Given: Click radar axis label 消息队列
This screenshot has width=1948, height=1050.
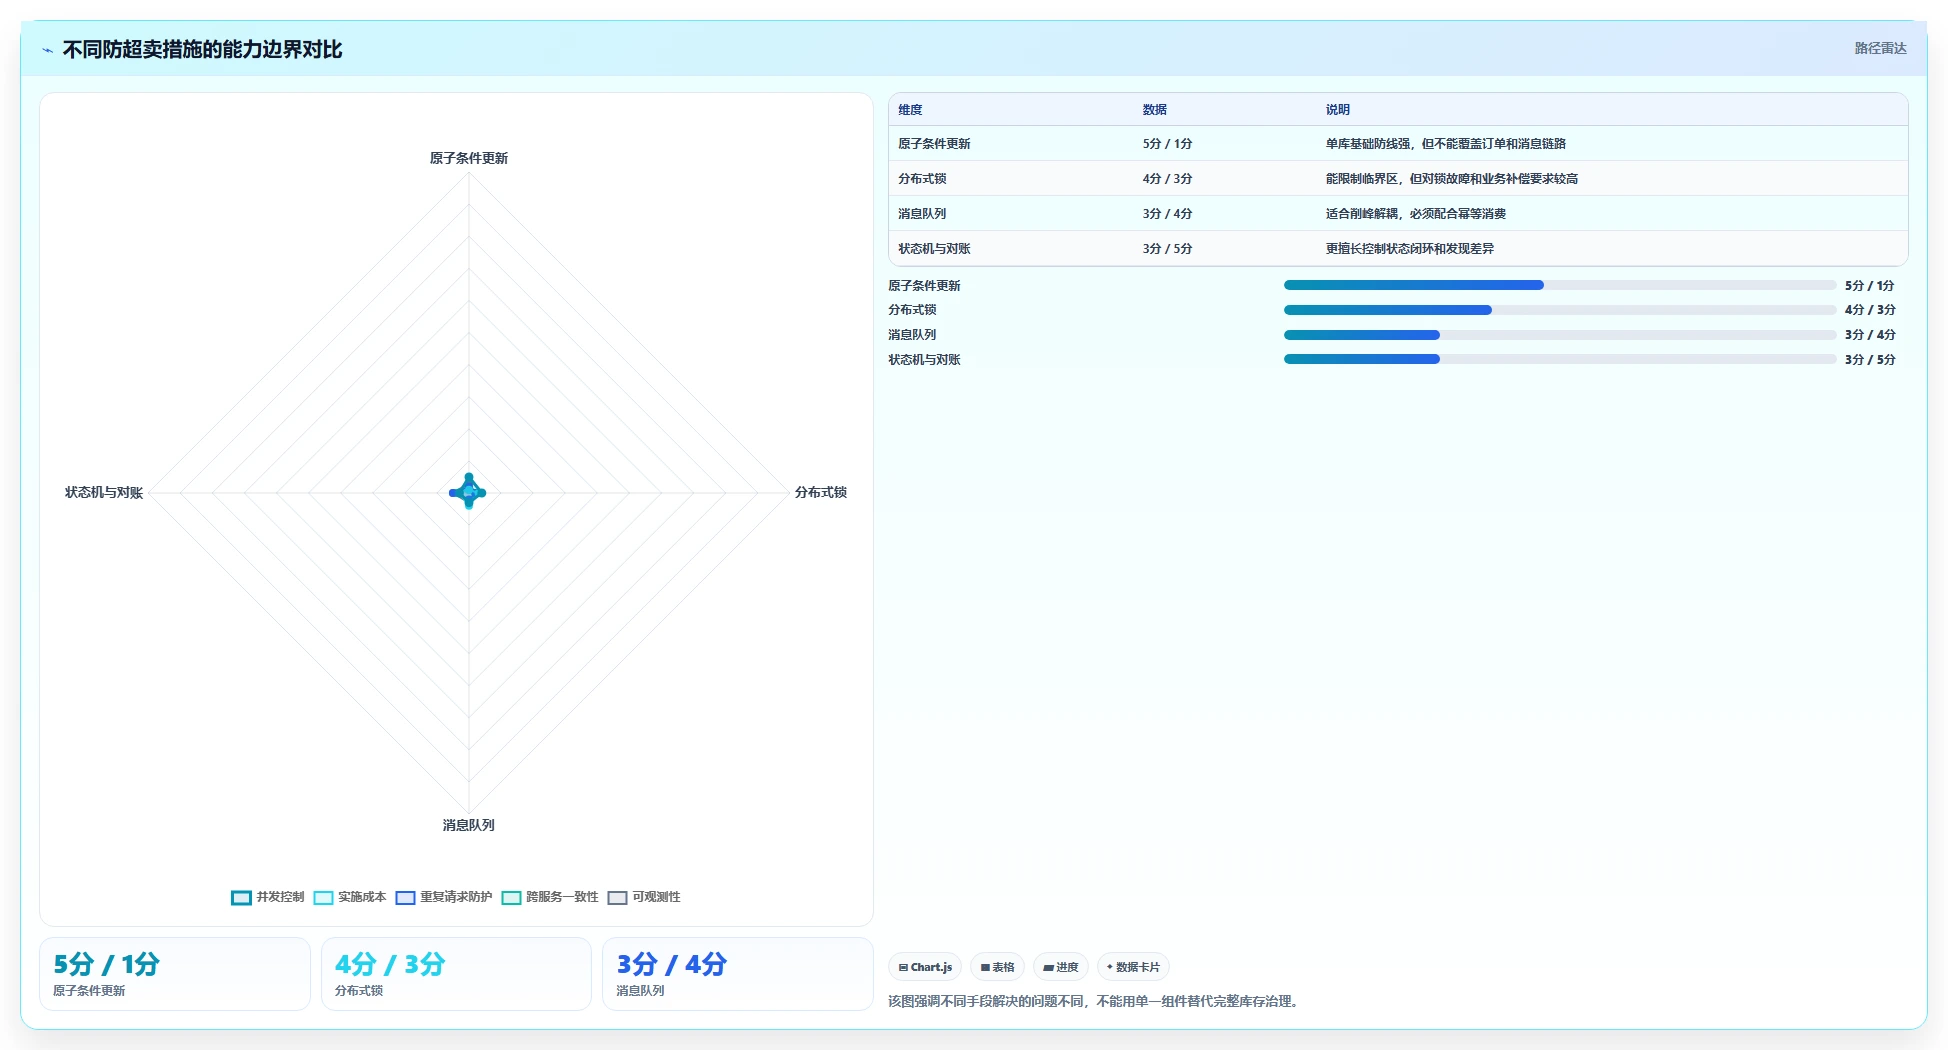Looking at the screenshot, I should pos(469,825).
